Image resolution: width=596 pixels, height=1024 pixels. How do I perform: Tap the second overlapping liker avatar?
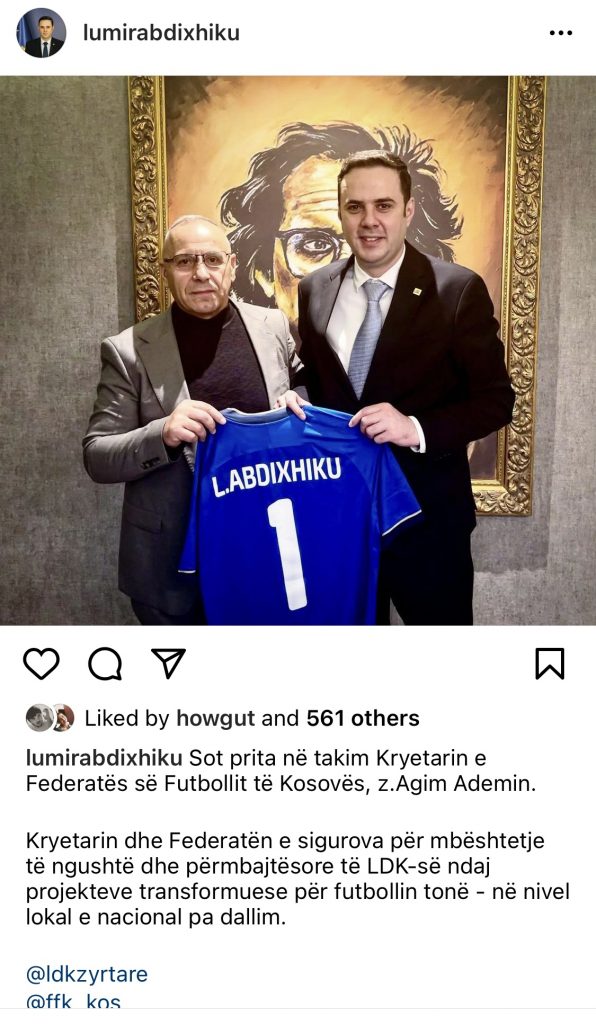[63, 718]
